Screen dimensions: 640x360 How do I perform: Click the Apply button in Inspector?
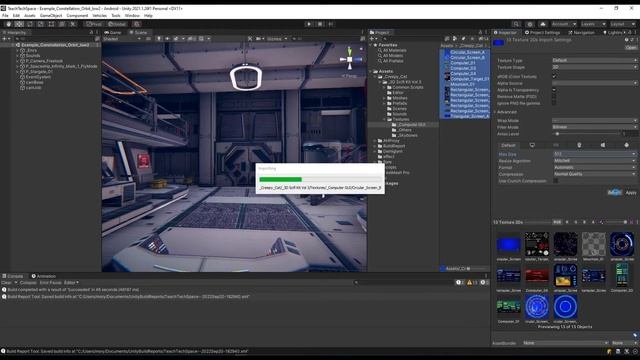[x=631, y=192]
